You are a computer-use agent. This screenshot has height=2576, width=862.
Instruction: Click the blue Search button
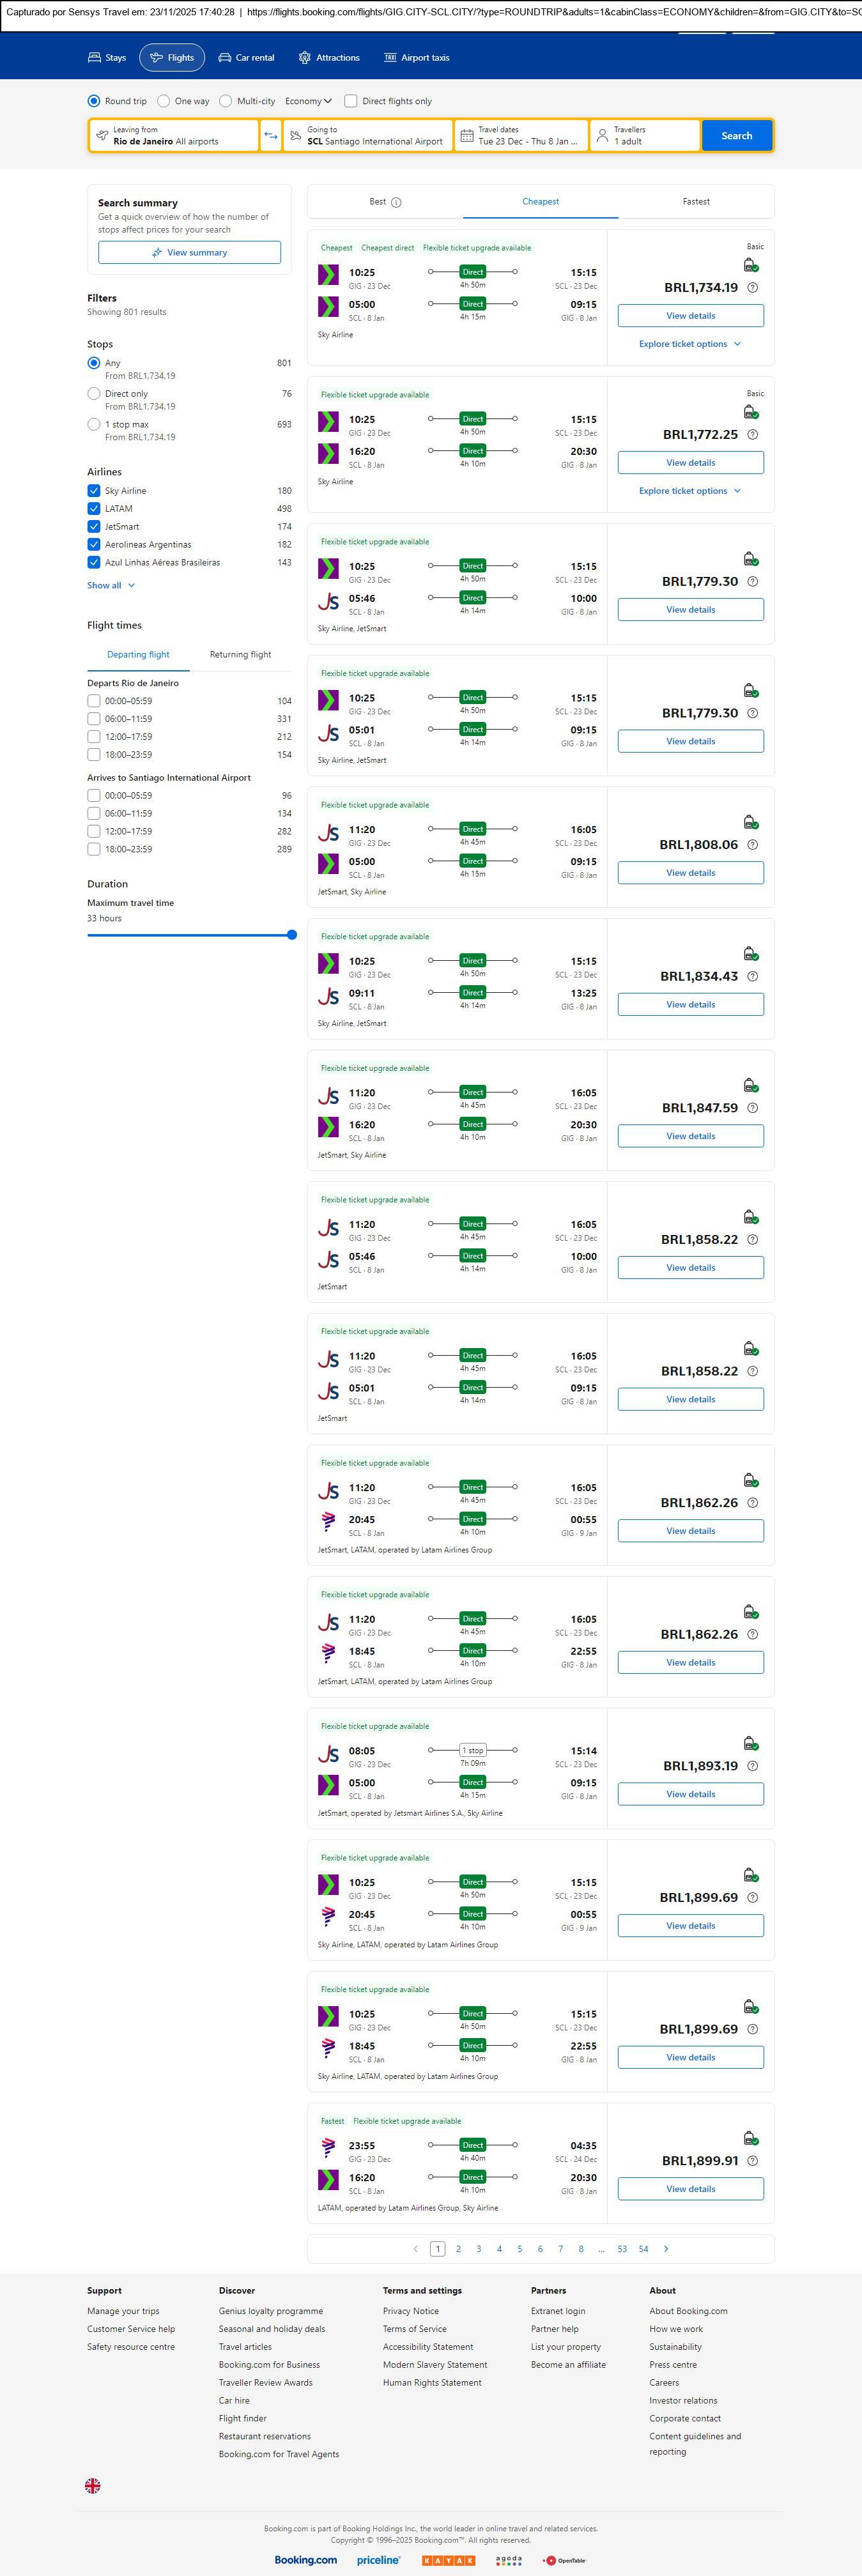[x=736, y=136]
